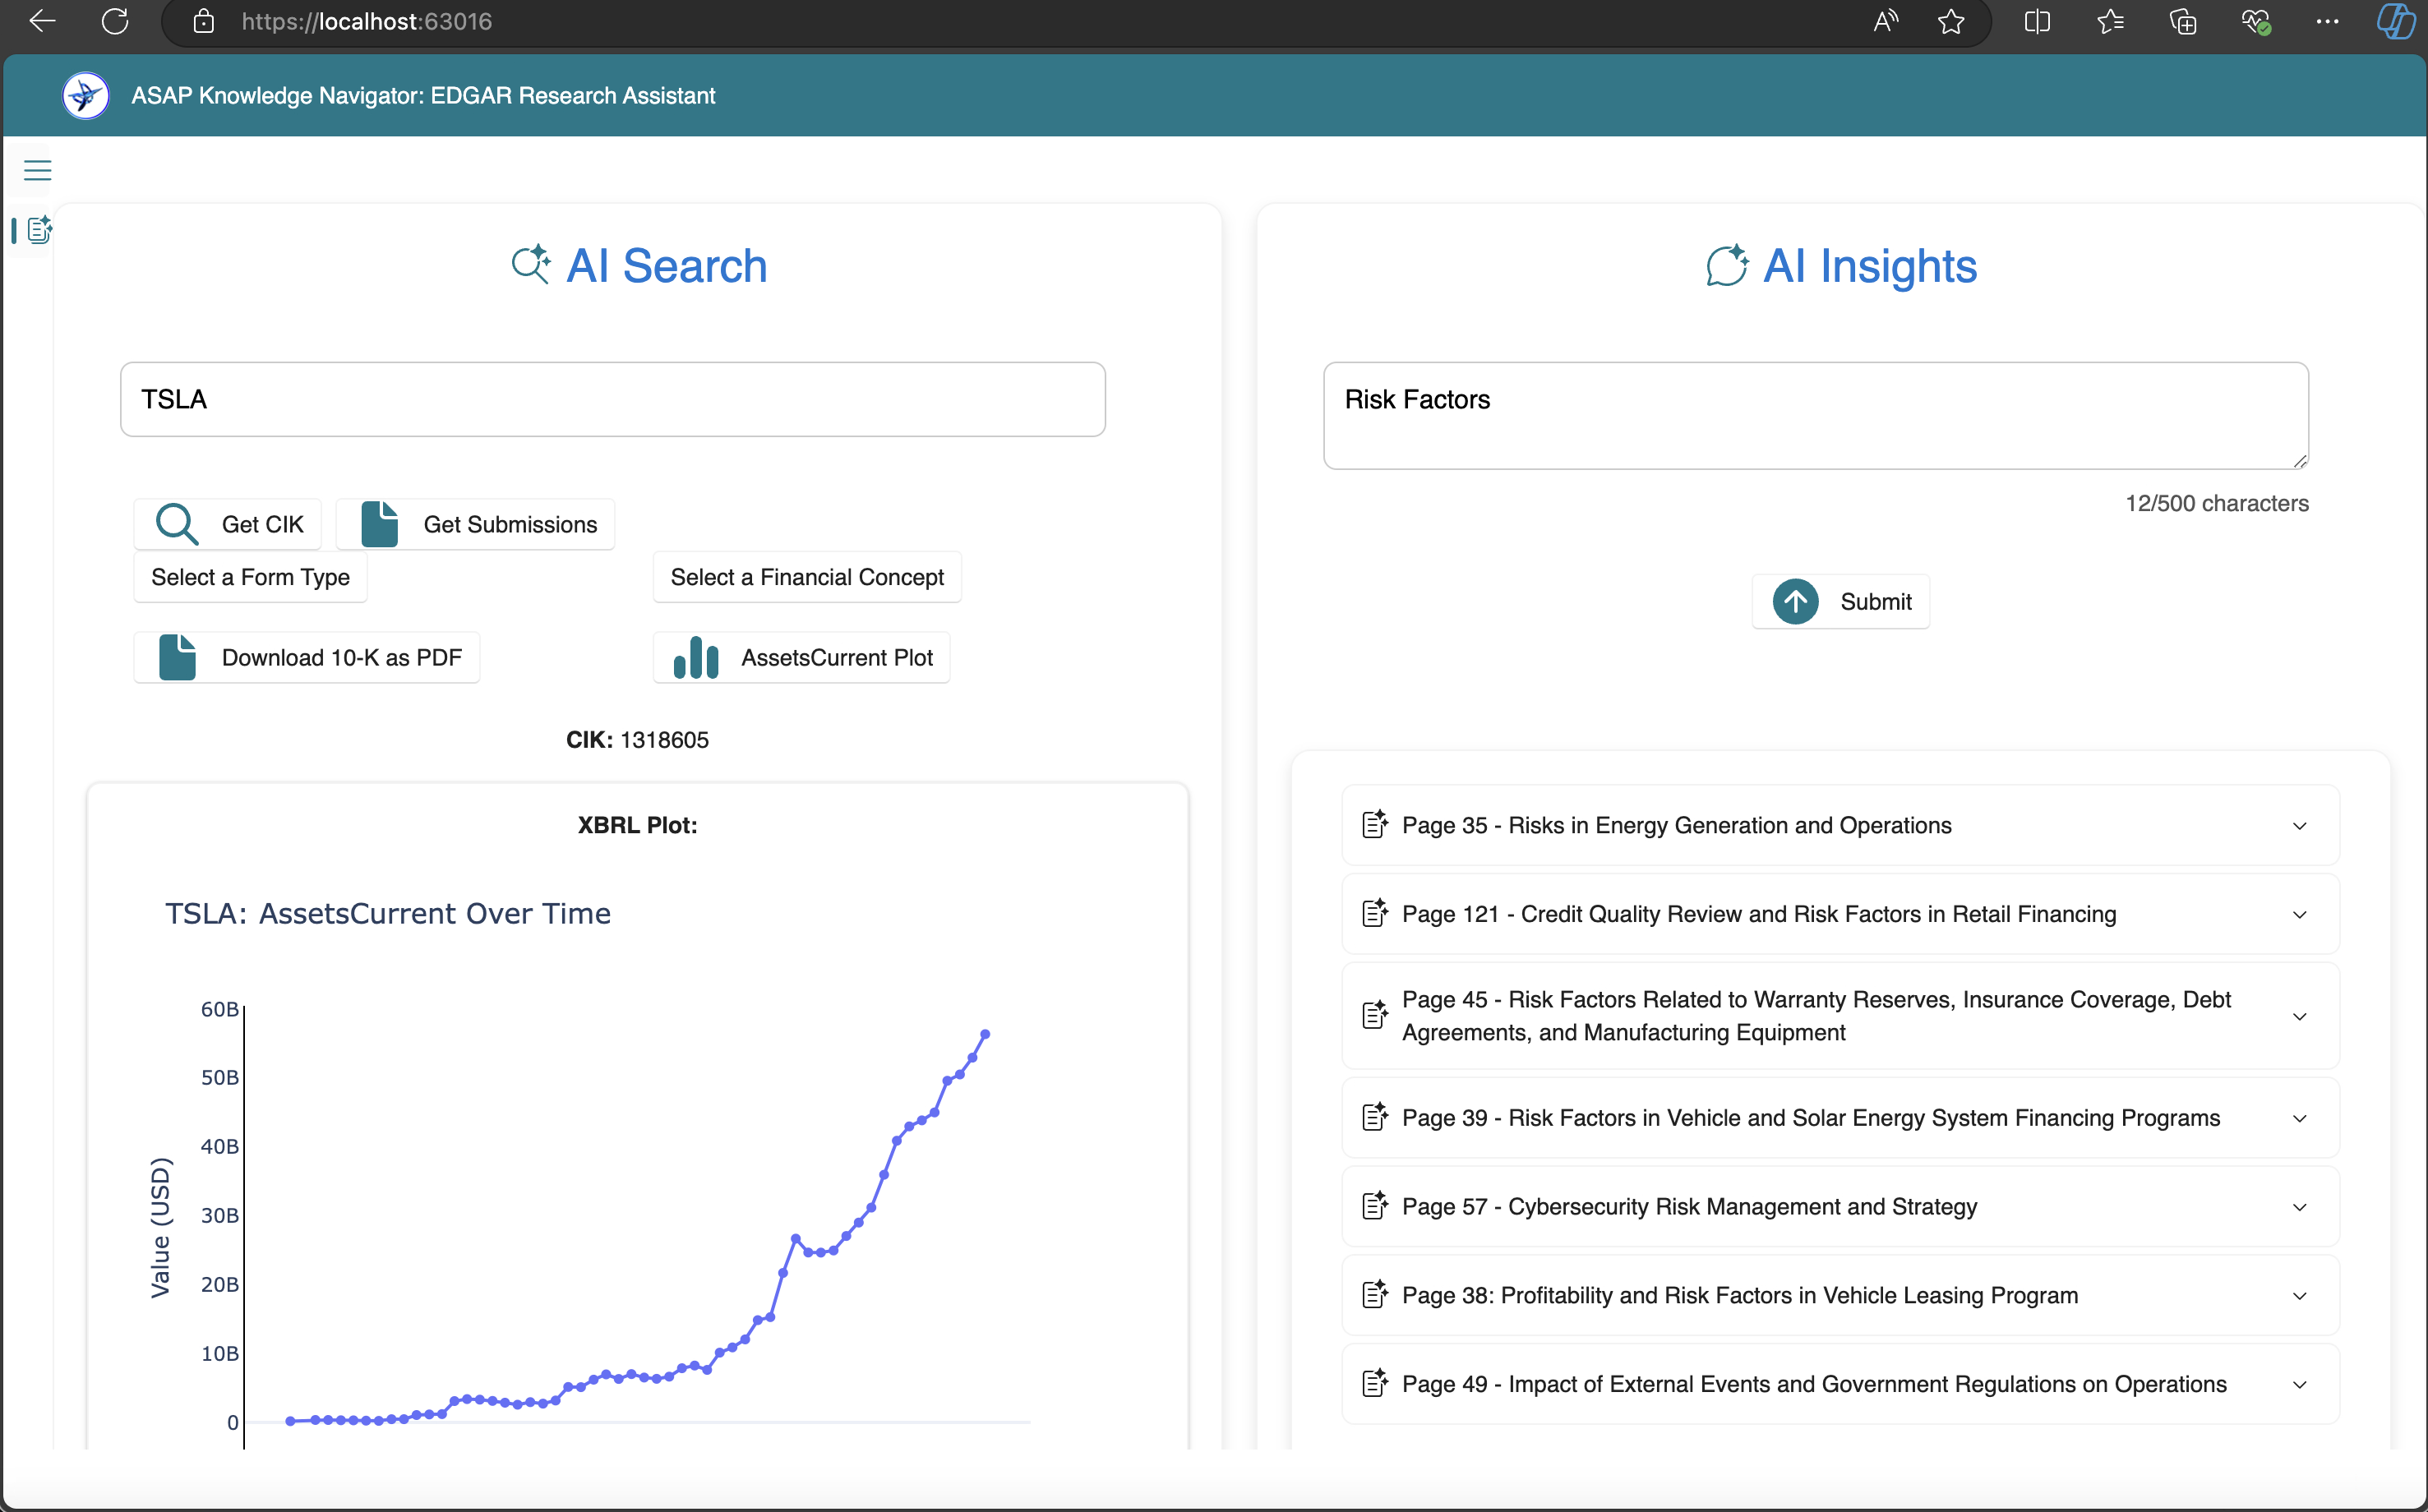Click the TSLA ticker input field
2428x1512 pixels.
coord(612,399)
